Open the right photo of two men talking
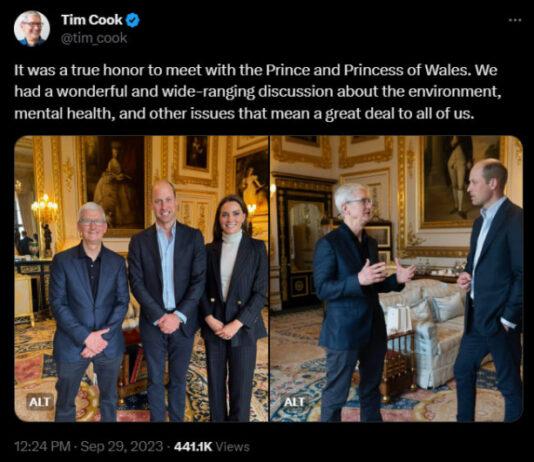This screenshot has width=534, height=462. pos(396,279)
